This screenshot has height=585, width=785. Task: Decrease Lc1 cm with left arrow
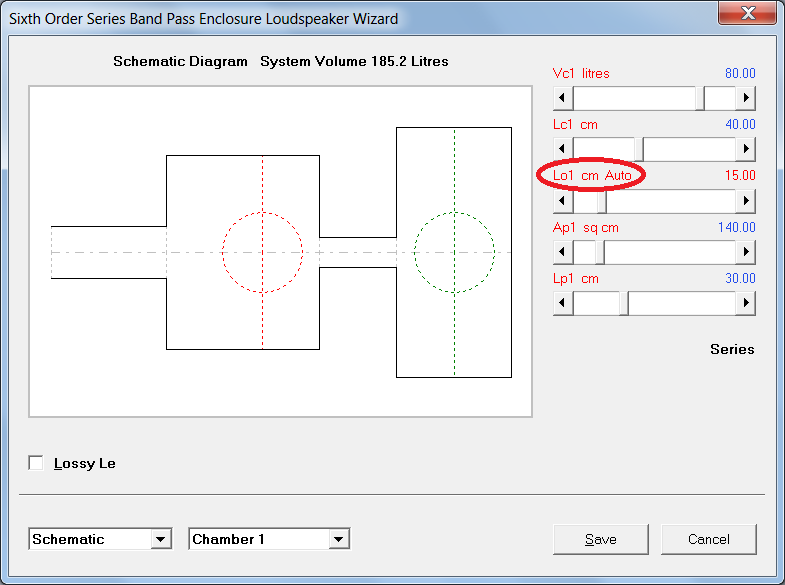point(563,149)
